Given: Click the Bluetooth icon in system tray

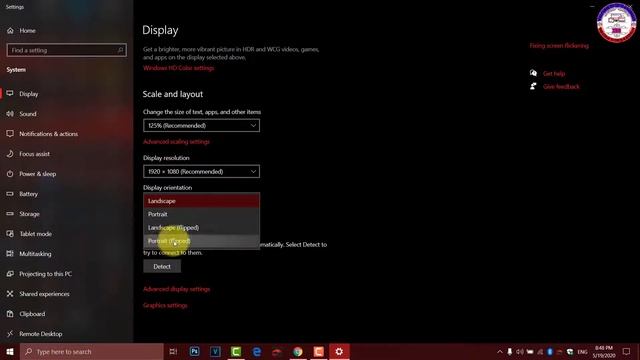Looking at the screenshot, I should pyautogui.click(x=550, y=352).
